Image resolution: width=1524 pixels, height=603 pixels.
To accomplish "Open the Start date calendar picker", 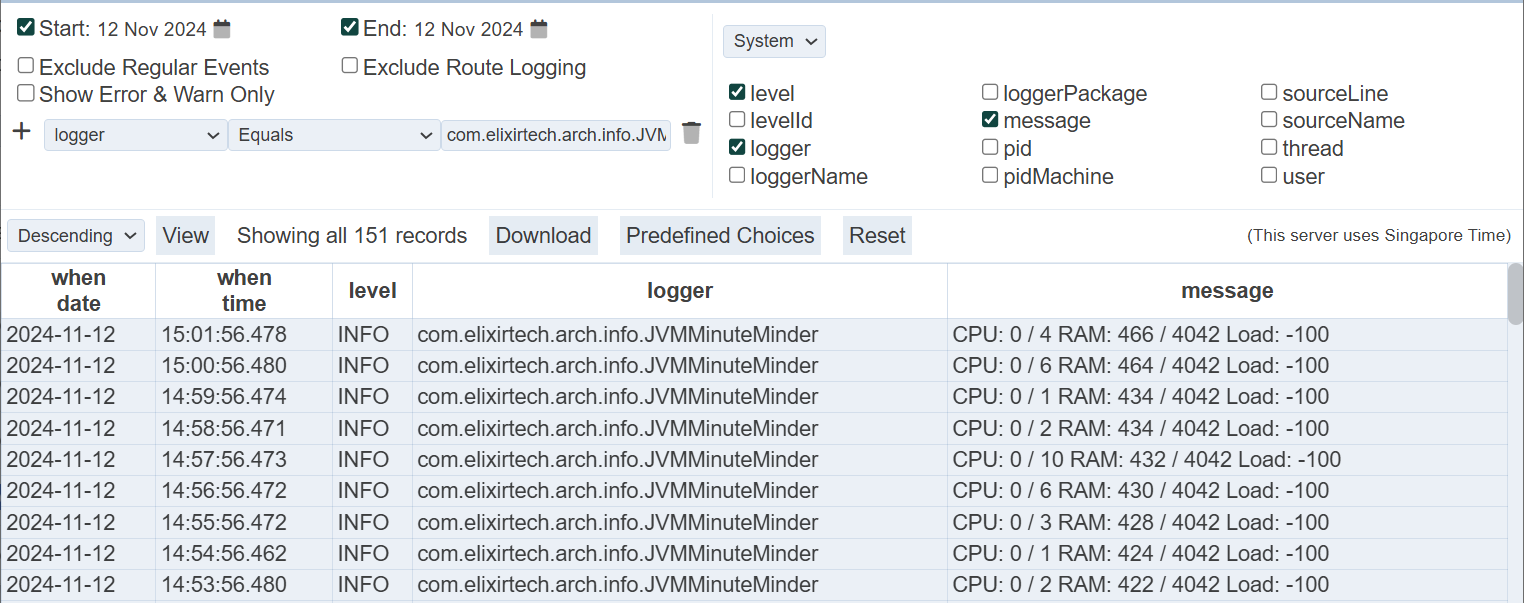I will pyautogui.click(x=222, y=29).
